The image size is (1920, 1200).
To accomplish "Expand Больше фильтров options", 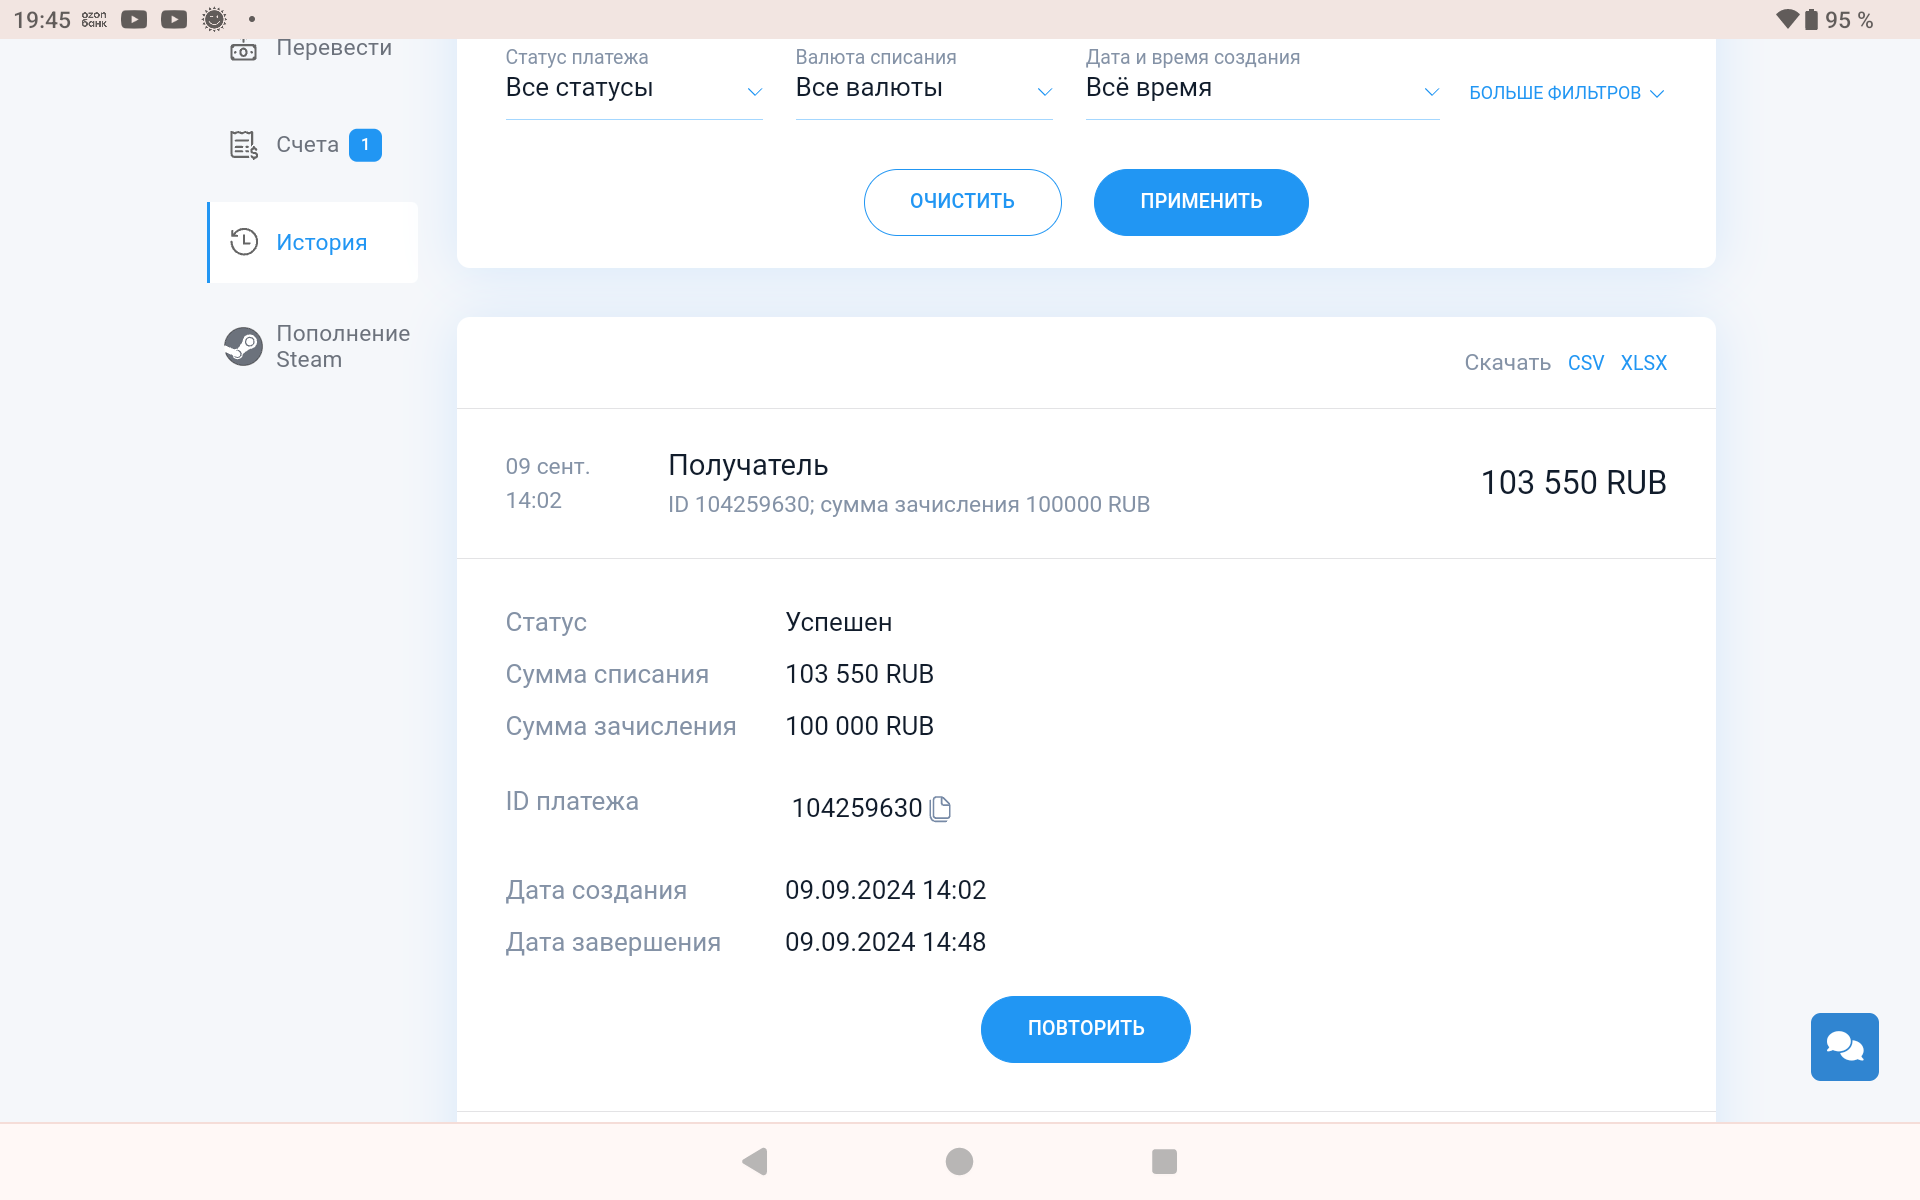I will pyautogui.click(x=1565, y=93).
